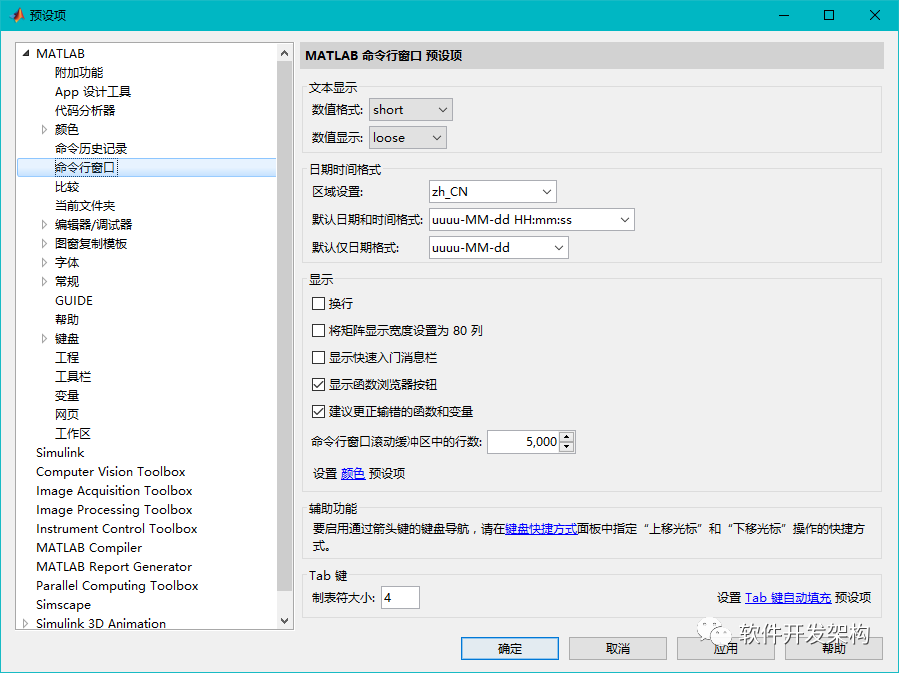Expand the Simulink 3D Animation node
899x673 pixels.
tap(25, 623)
